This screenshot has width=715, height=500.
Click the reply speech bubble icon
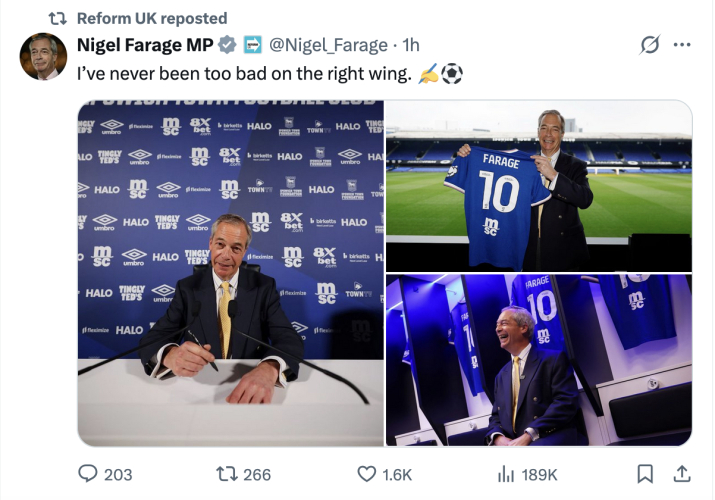[88, 474]
